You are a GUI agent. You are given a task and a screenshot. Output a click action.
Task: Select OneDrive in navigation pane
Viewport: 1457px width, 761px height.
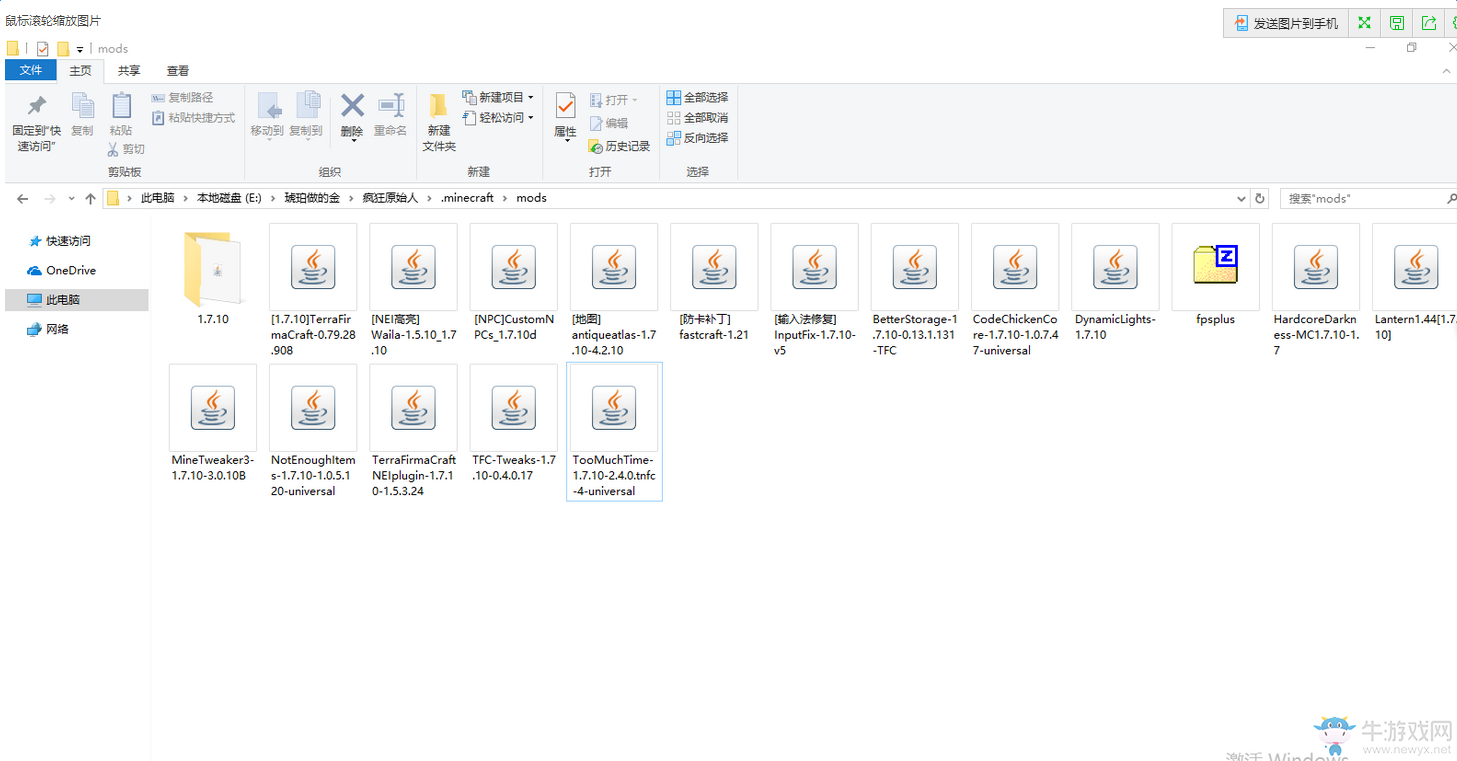[x=71, y=270]
